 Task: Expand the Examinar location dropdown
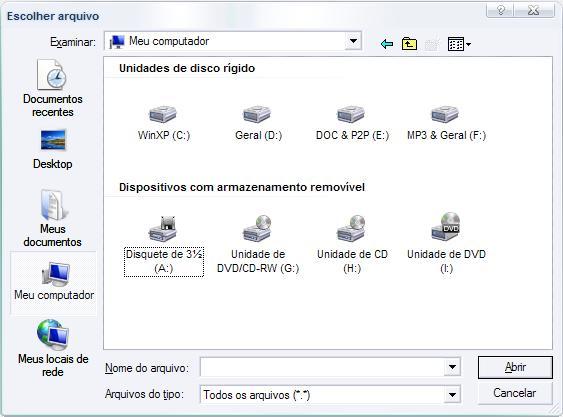click(x=353, y=41)
